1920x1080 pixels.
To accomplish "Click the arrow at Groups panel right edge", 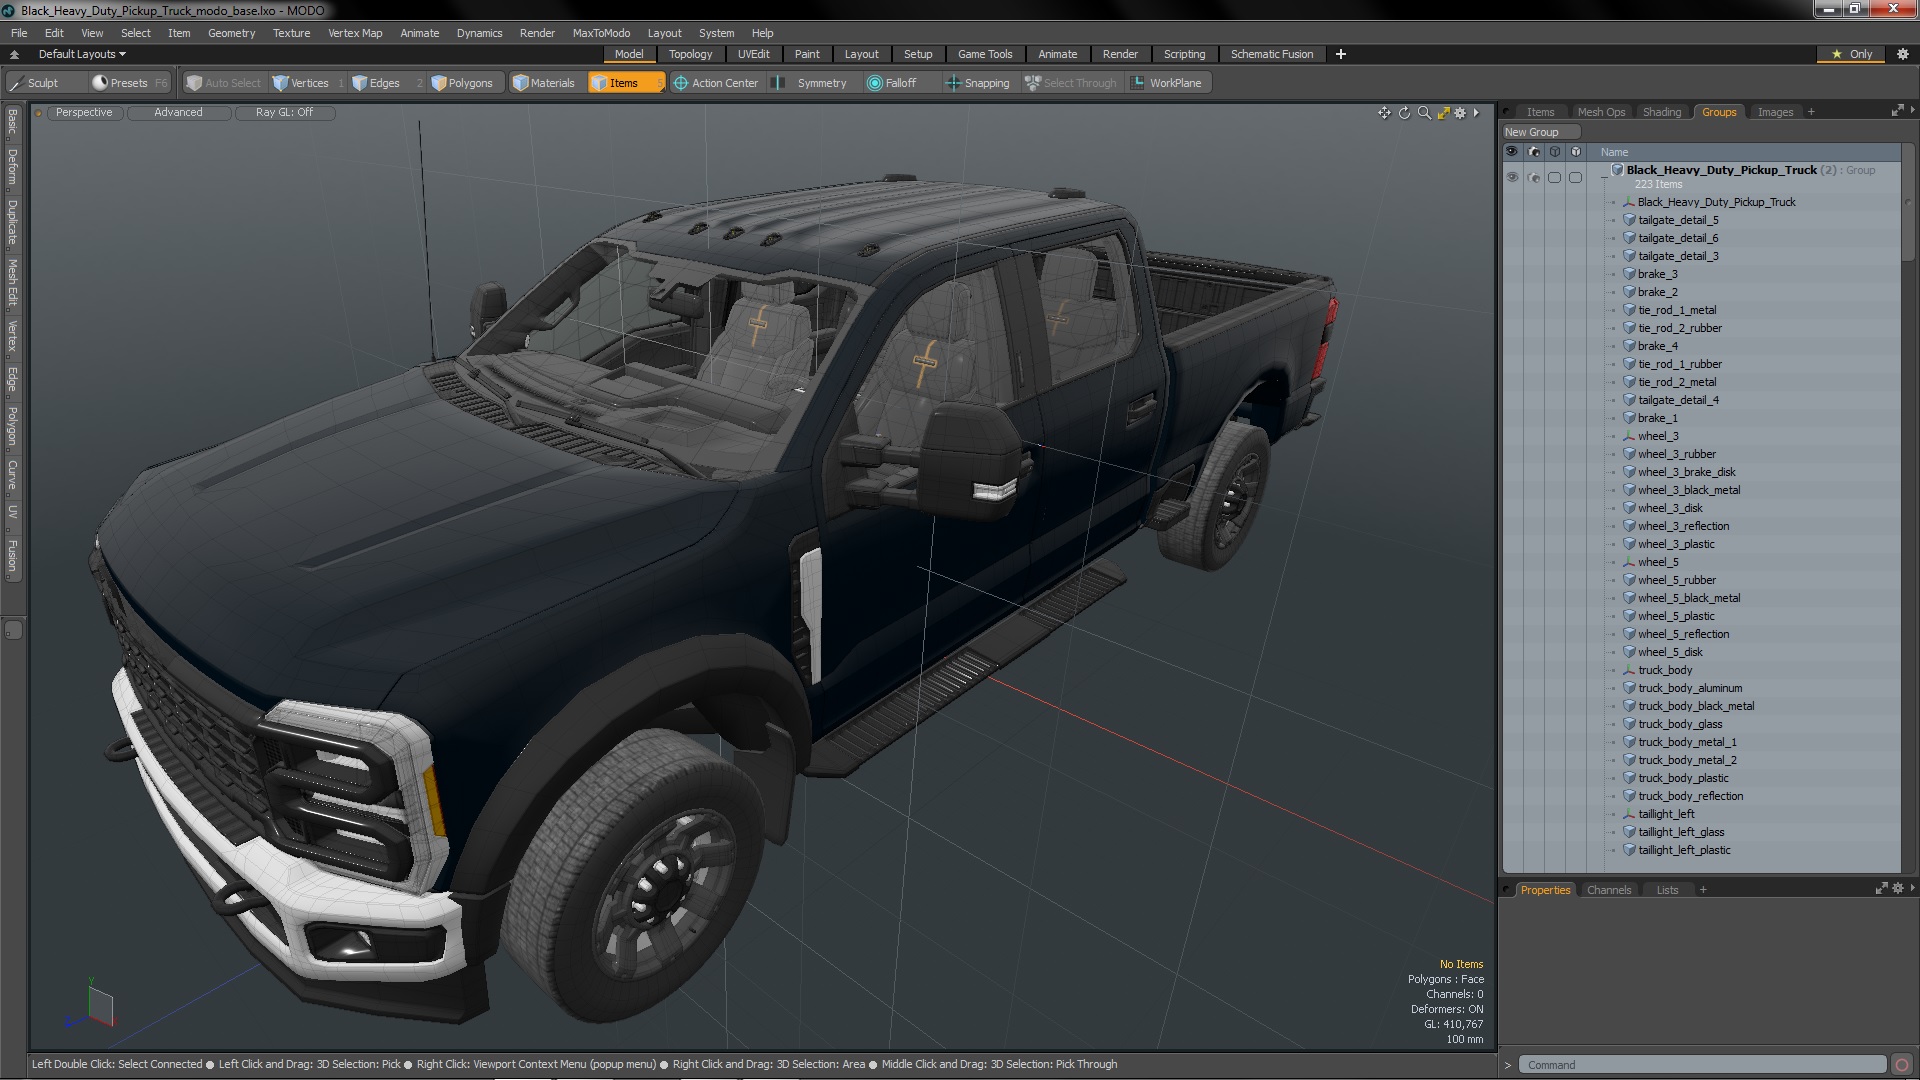I will (1913, 111).
